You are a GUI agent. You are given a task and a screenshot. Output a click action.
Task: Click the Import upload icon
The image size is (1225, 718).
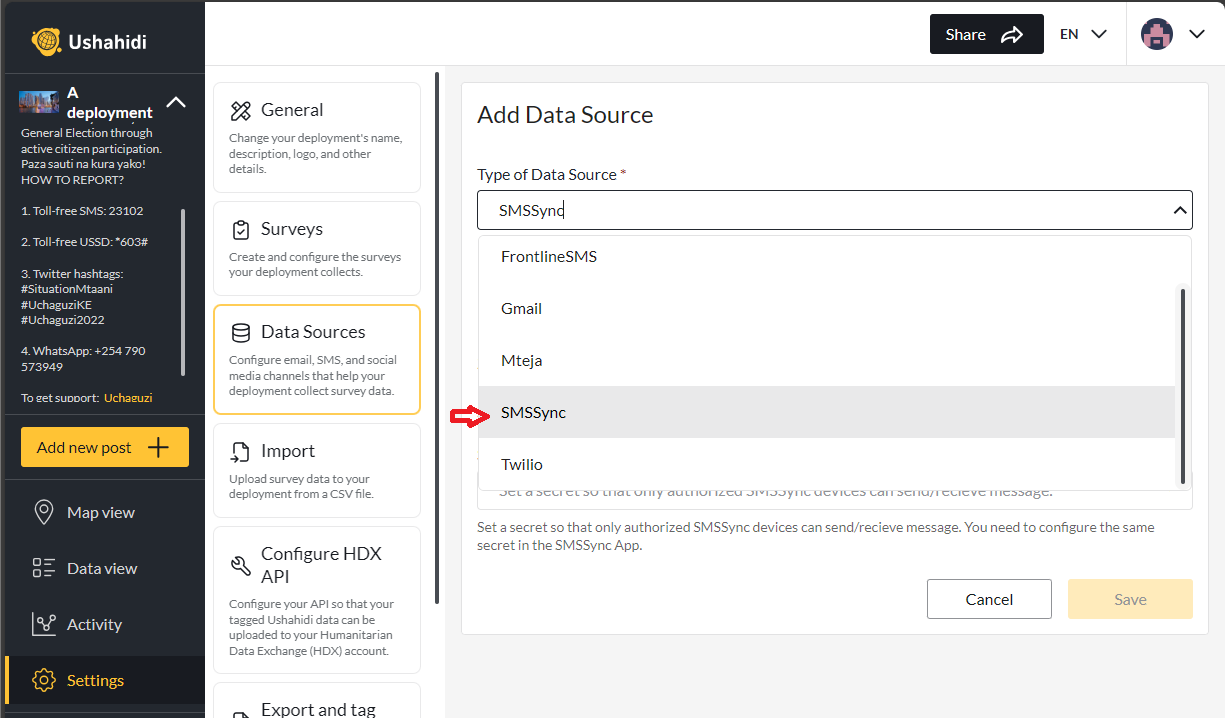tap(240, 450)
